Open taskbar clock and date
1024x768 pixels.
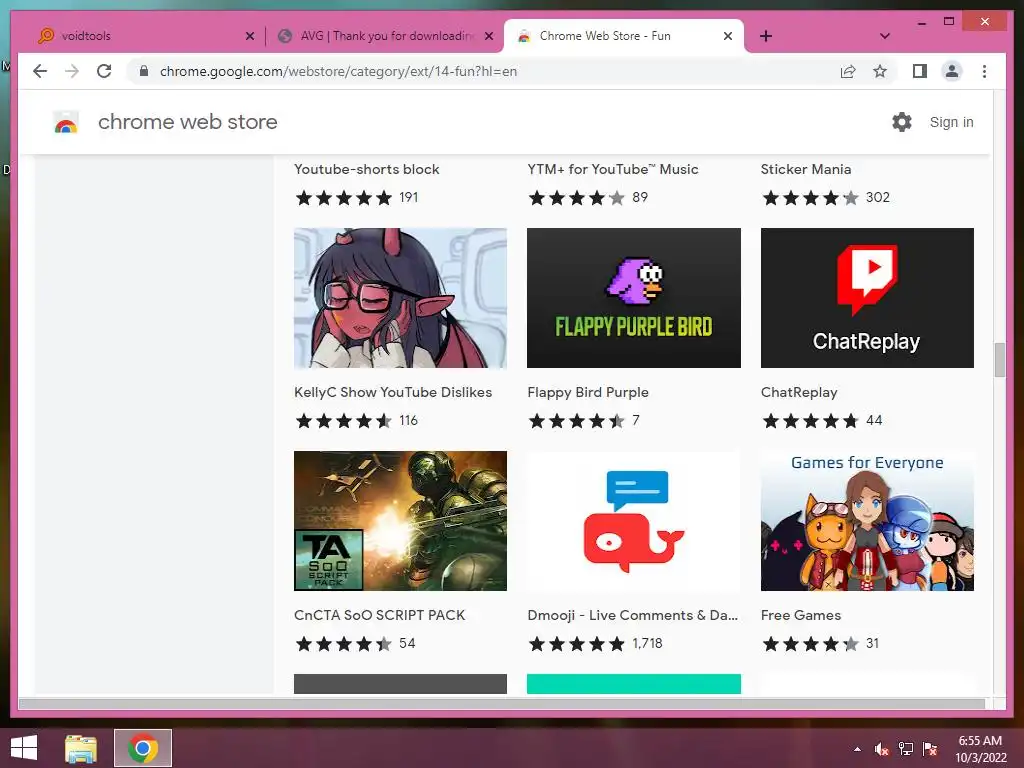[980, 749]
